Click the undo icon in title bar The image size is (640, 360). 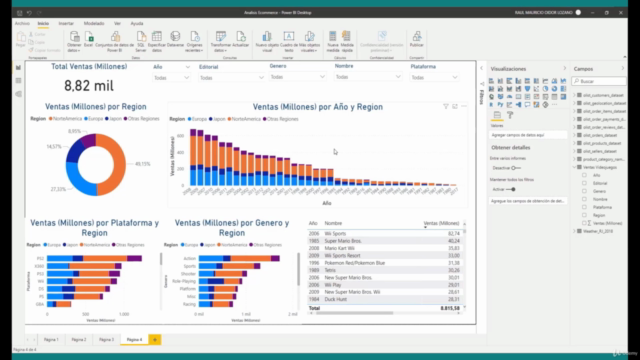(29, 13)
